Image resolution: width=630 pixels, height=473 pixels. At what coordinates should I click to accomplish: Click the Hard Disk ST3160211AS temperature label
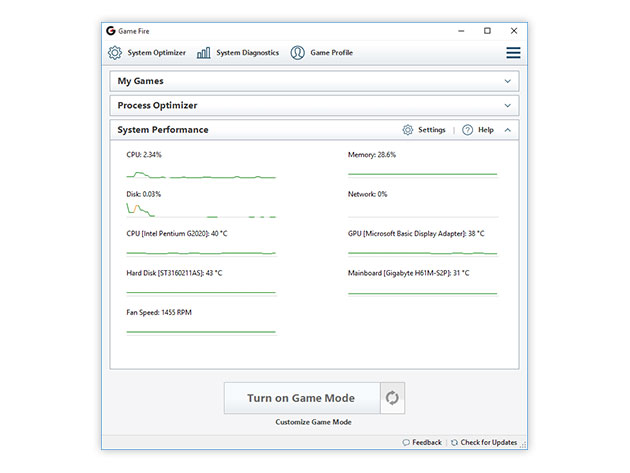174,273
